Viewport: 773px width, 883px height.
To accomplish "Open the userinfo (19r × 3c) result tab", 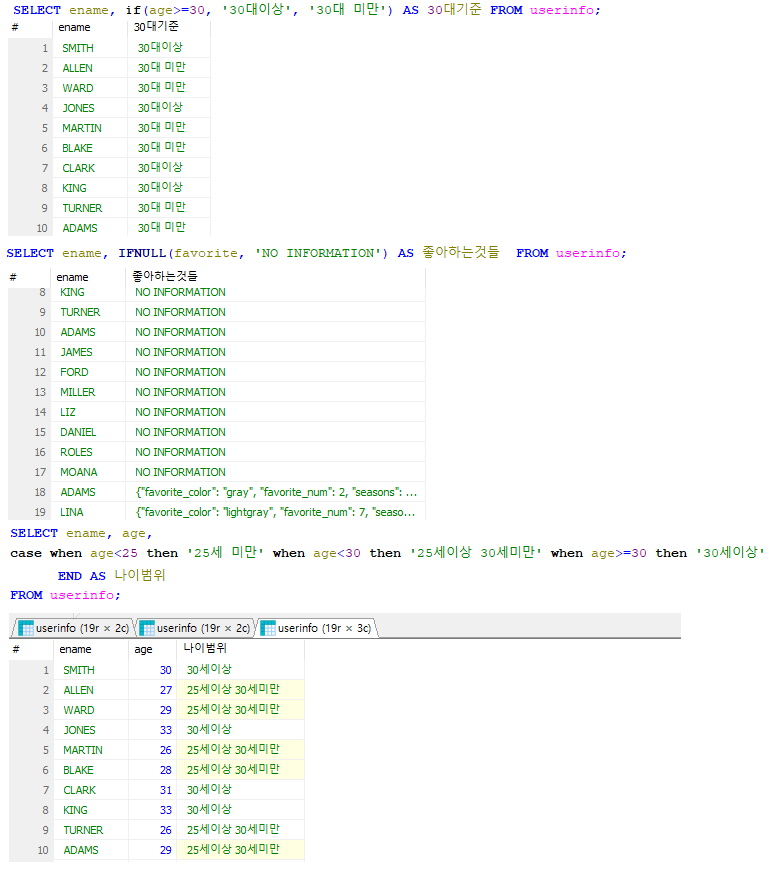I will click(x=317, y=627).
